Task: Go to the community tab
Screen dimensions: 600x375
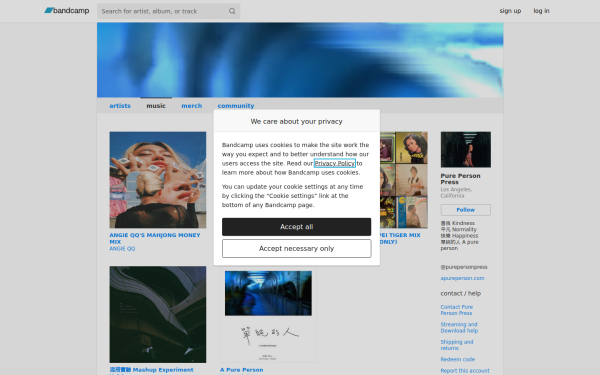Action: (x=236, y=106)
